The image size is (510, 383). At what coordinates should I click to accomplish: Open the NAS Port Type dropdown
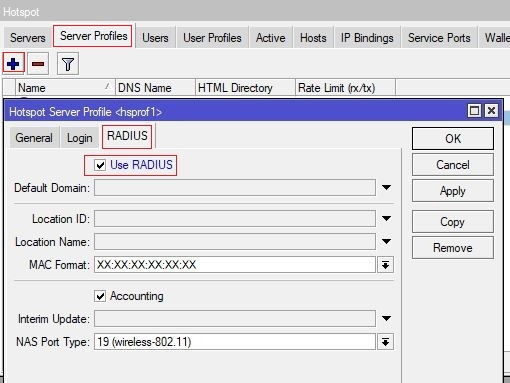click(385, 342)
